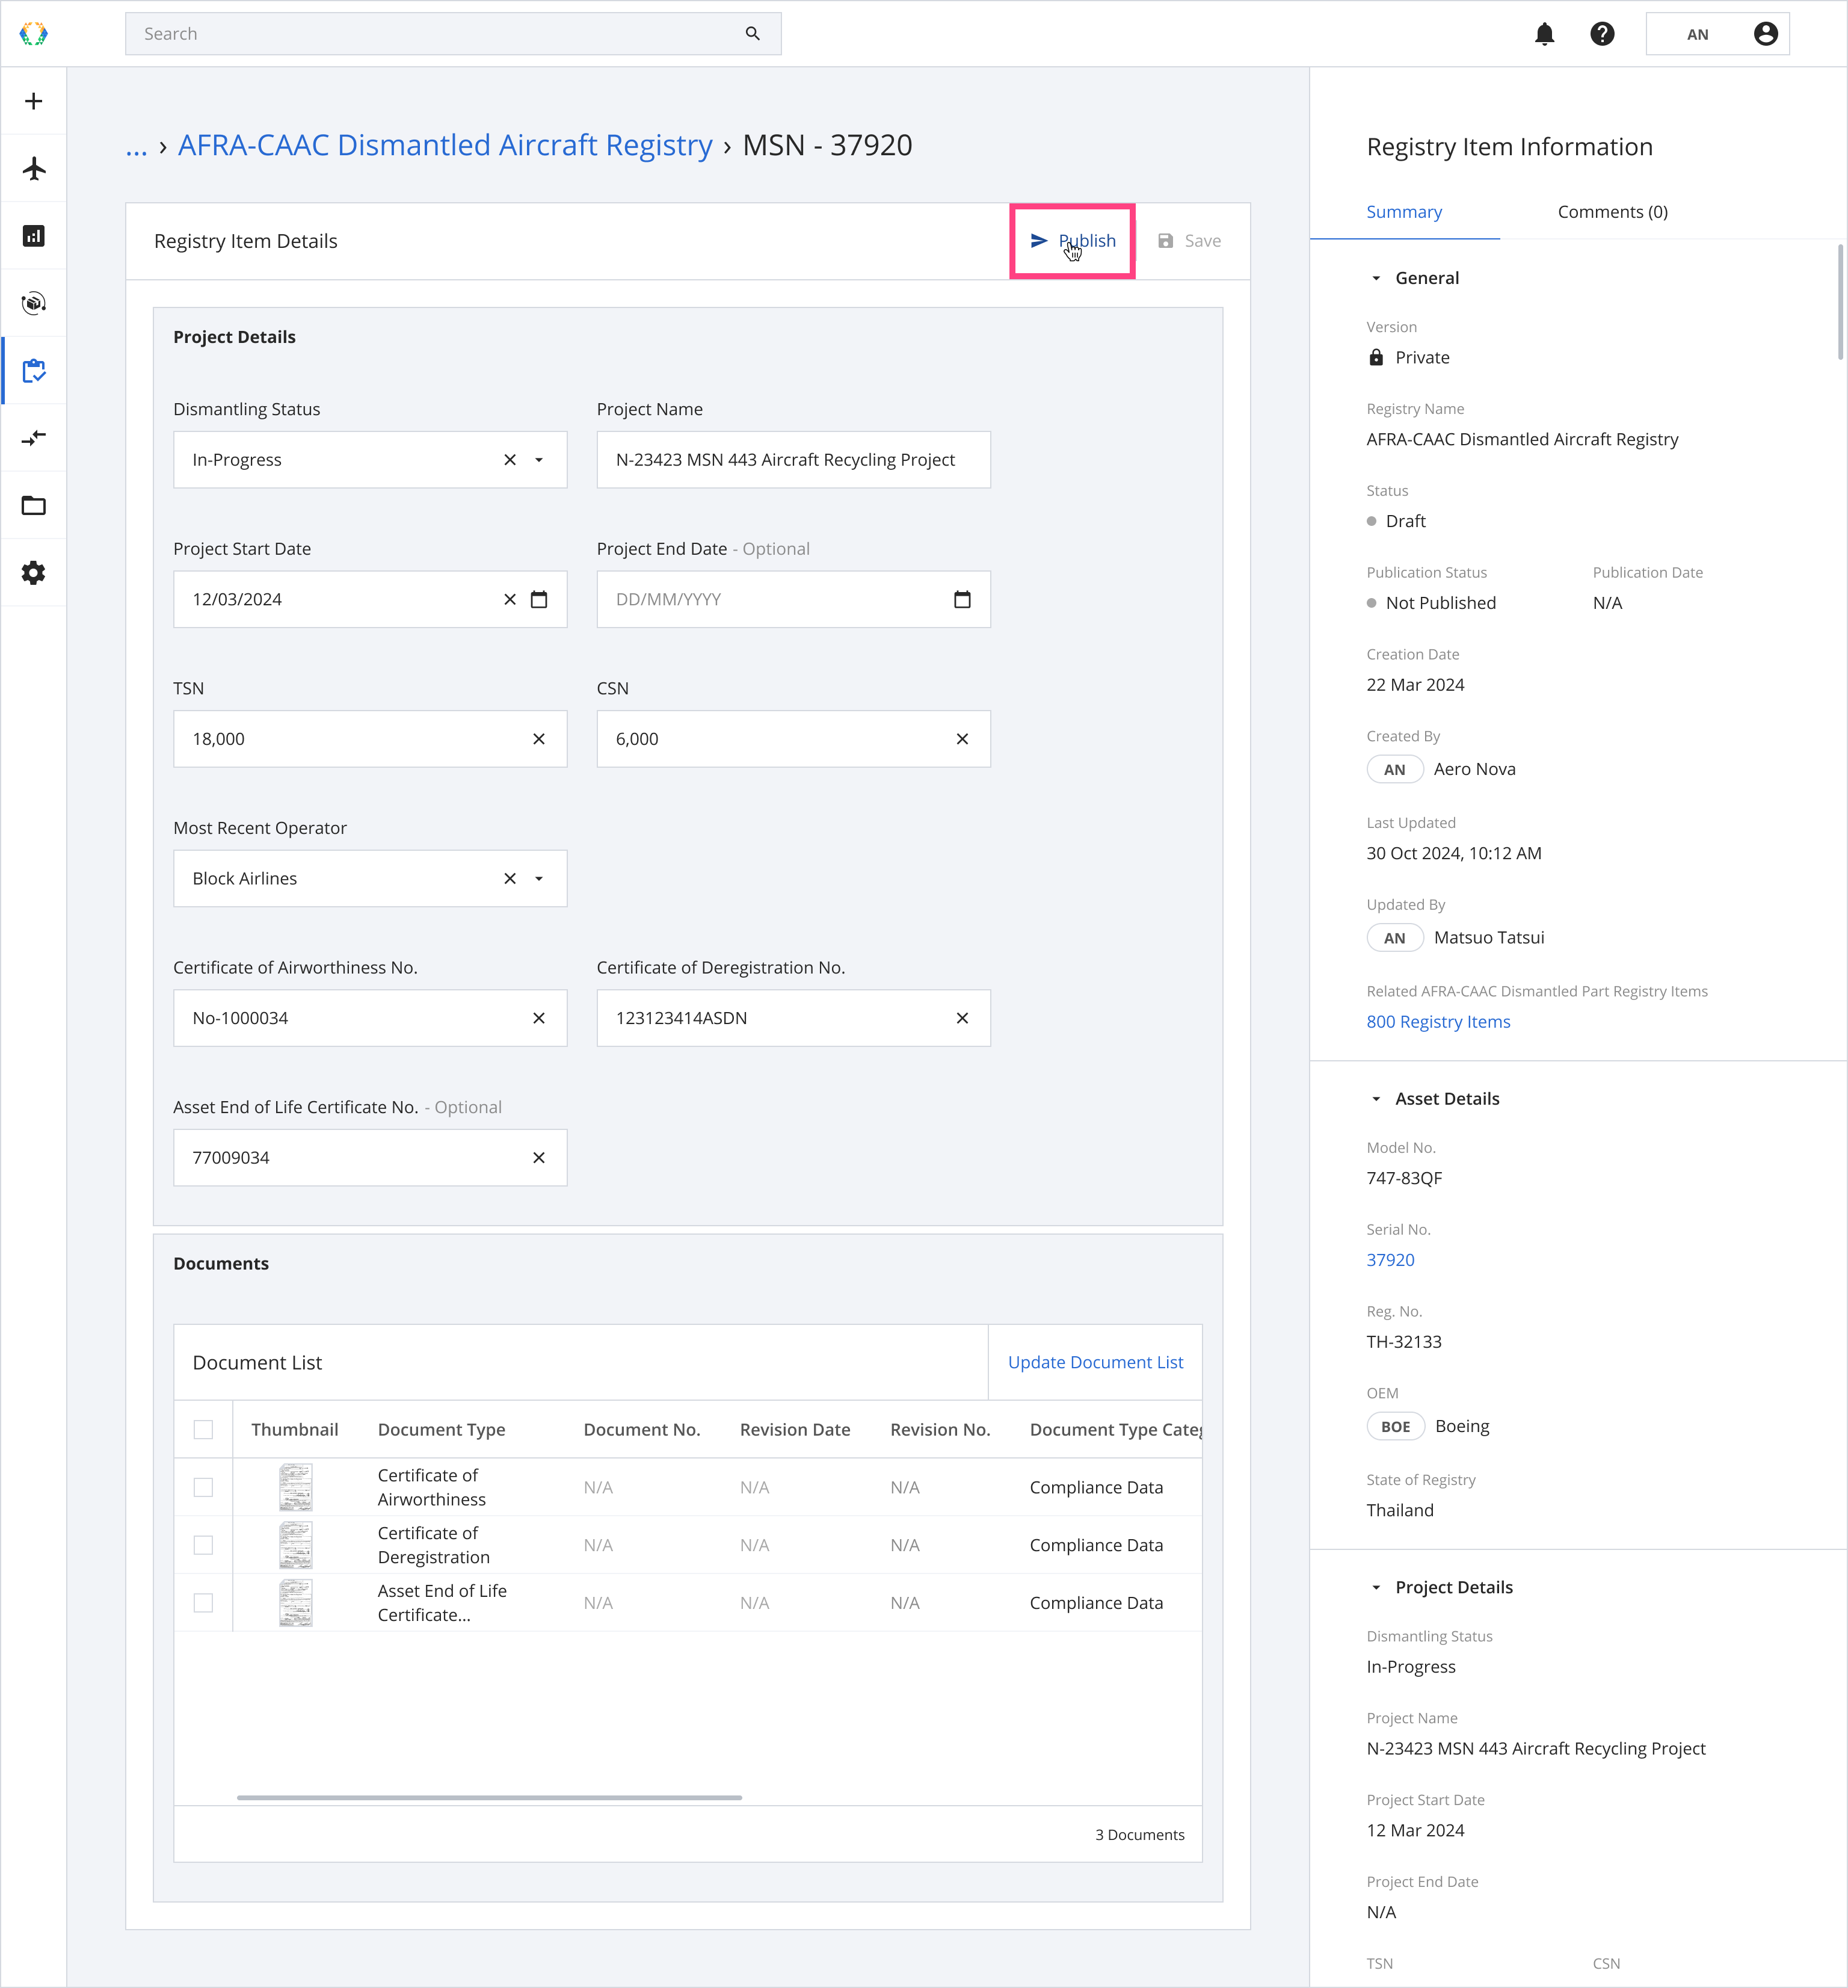The height and width of the screenshot is (1988, 1848).
Task: Click the notifications bell icon
Action: (x=1544, y=34)
